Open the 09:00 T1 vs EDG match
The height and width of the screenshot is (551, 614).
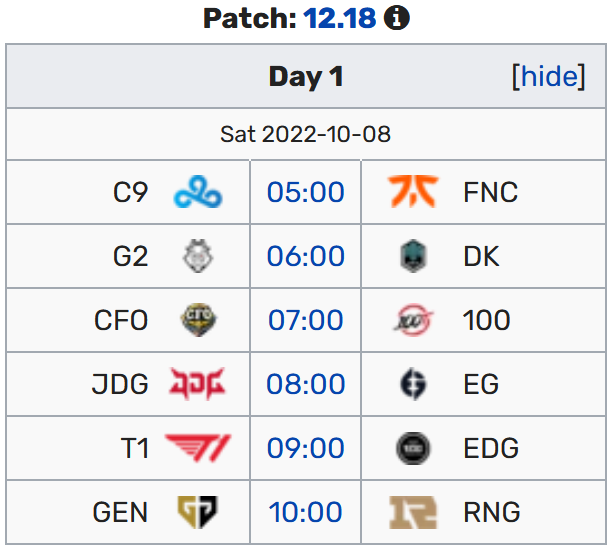(x=305, y=448)
